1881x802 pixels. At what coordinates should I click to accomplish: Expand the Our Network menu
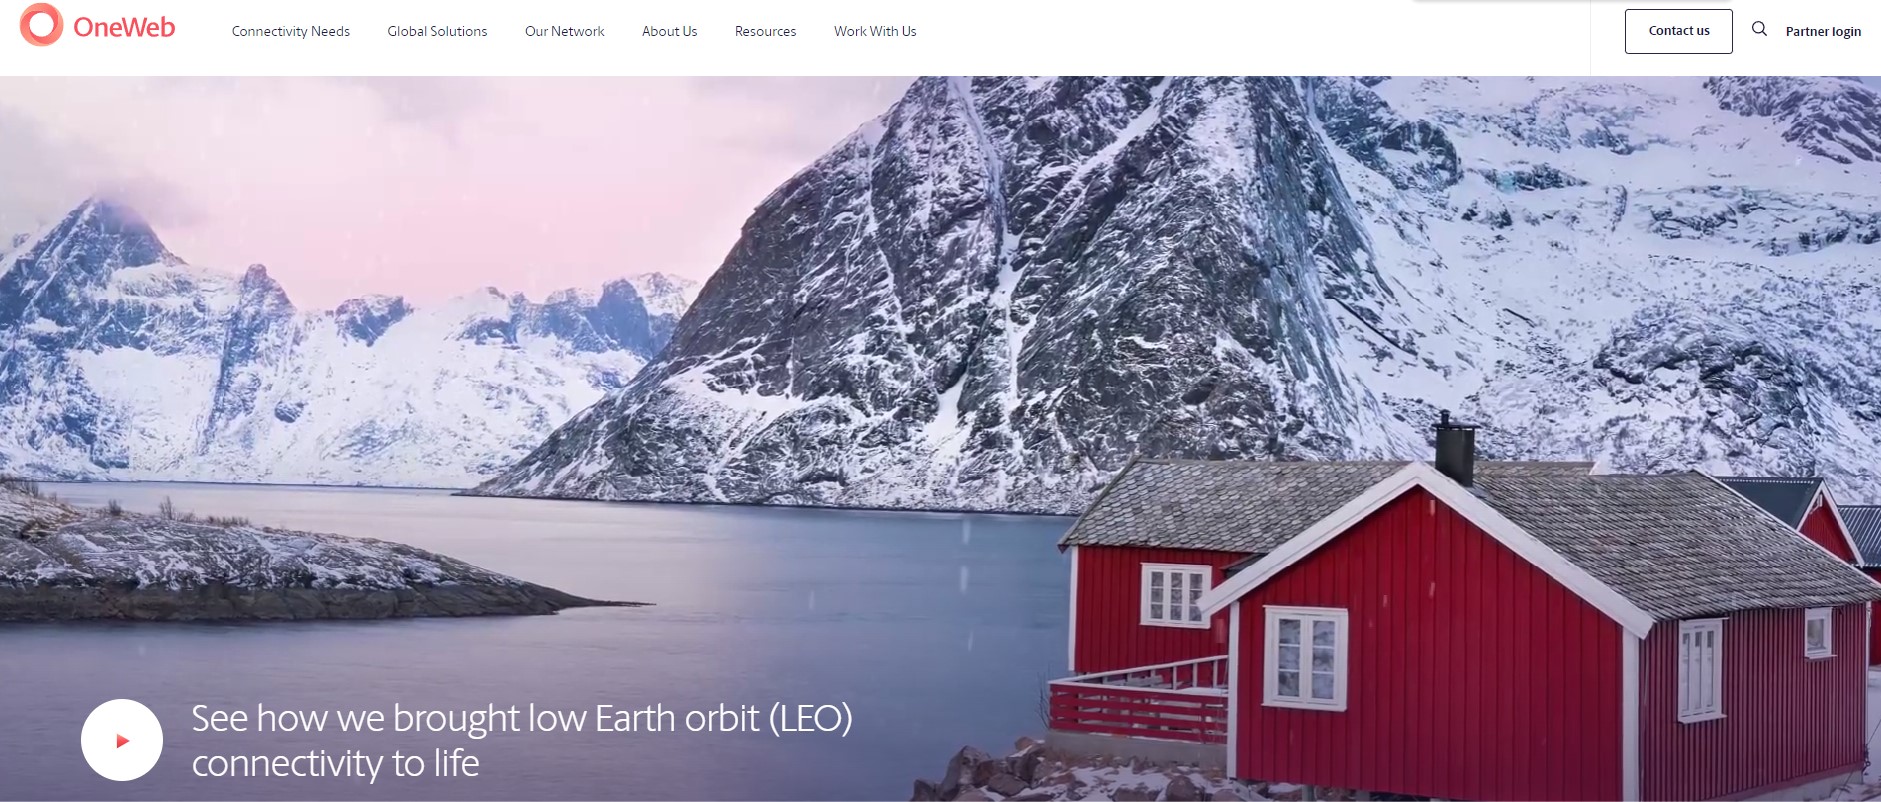pos(565,31)
